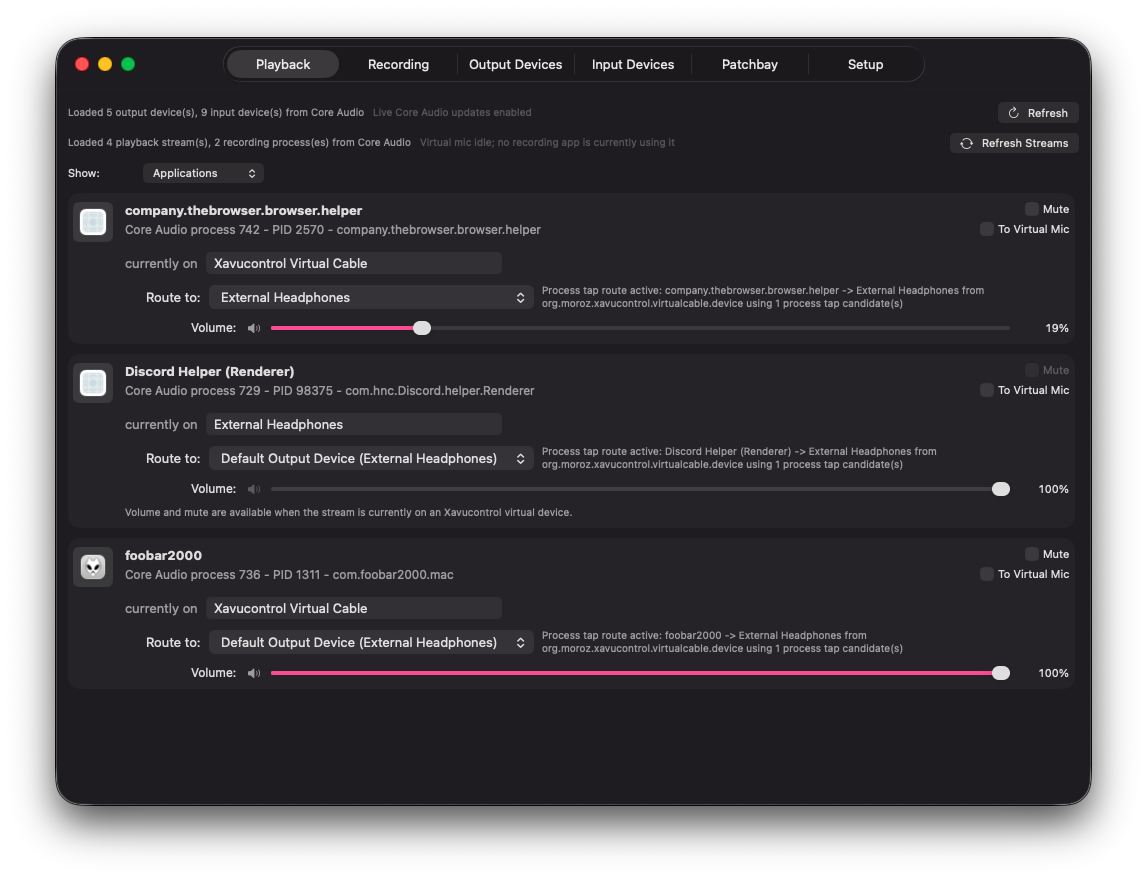
Task: Switch to the Playback tab
Action: [x=283, y=64]
